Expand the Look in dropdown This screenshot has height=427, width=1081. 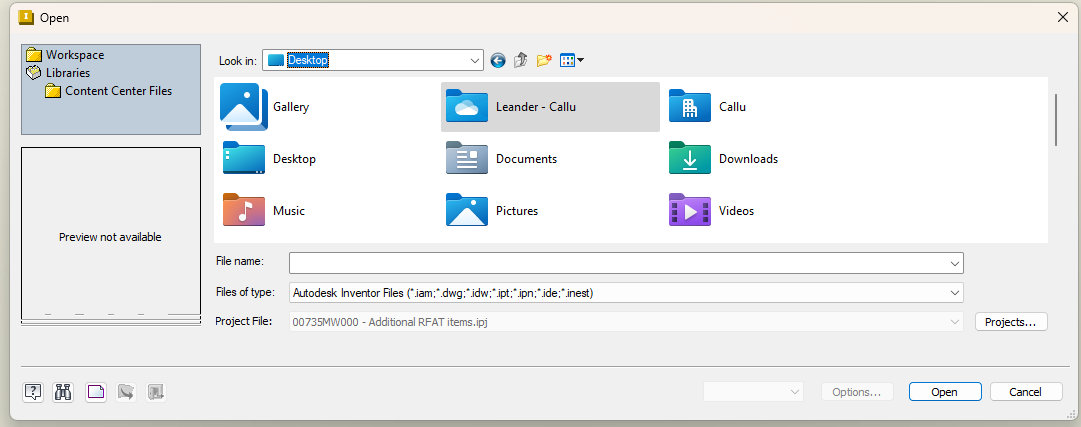click(x=475, y=61)
